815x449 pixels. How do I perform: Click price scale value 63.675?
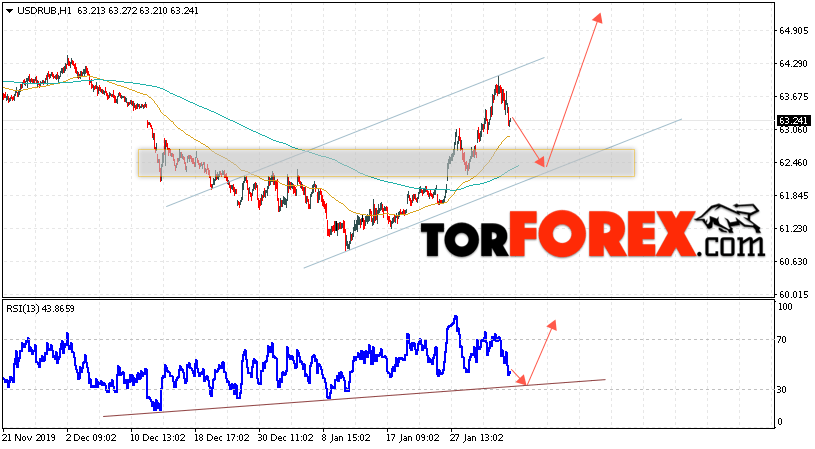[x=793, y=97]
